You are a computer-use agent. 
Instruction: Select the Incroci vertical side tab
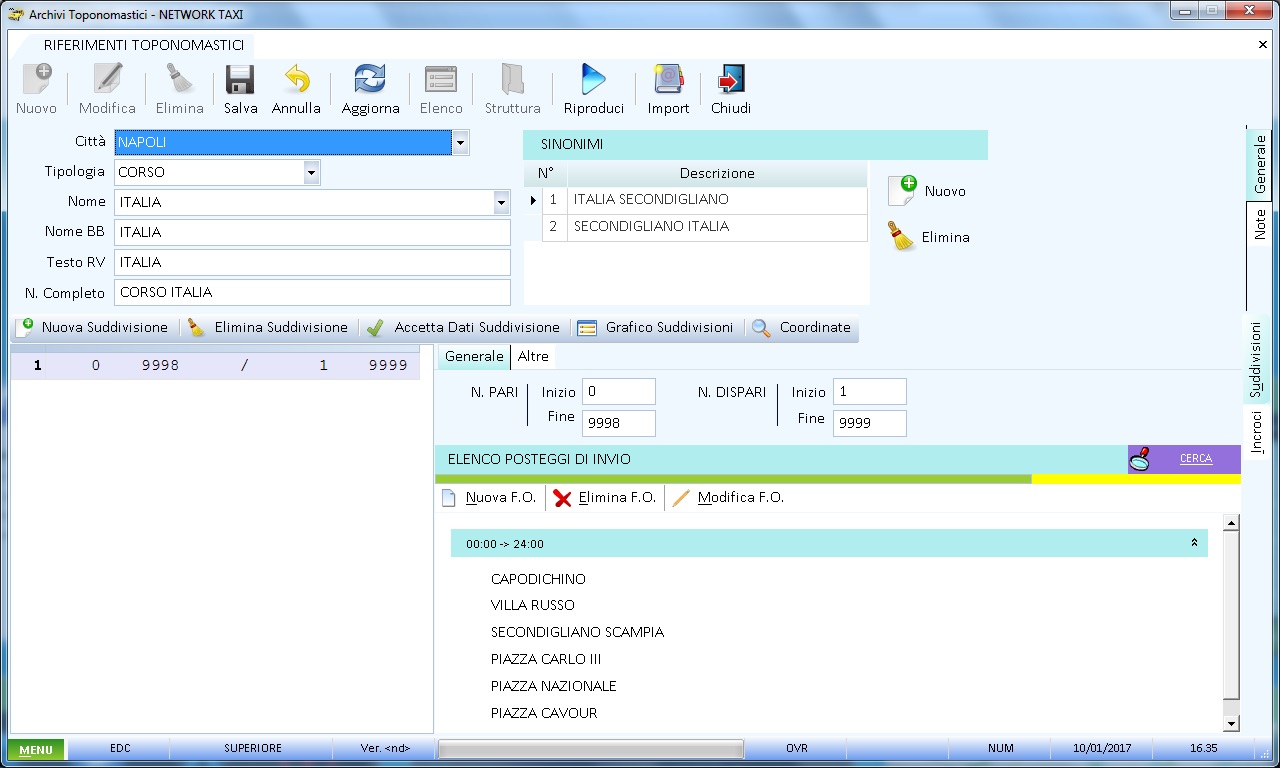1257,431
